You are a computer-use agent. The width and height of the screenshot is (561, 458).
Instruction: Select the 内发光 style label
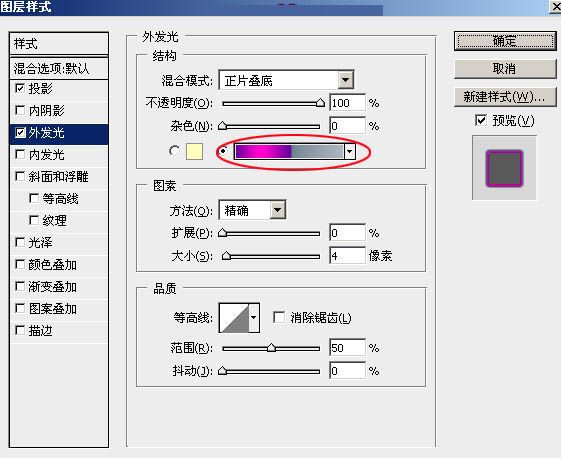pos(47,155)
